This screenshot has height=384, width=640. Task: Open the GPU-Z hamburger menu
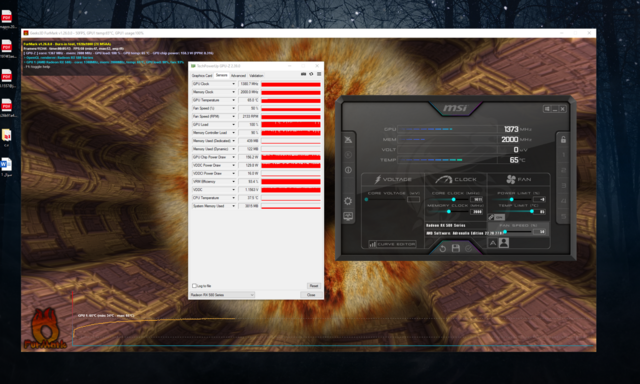pyautogui.click(x=319, y=74)
